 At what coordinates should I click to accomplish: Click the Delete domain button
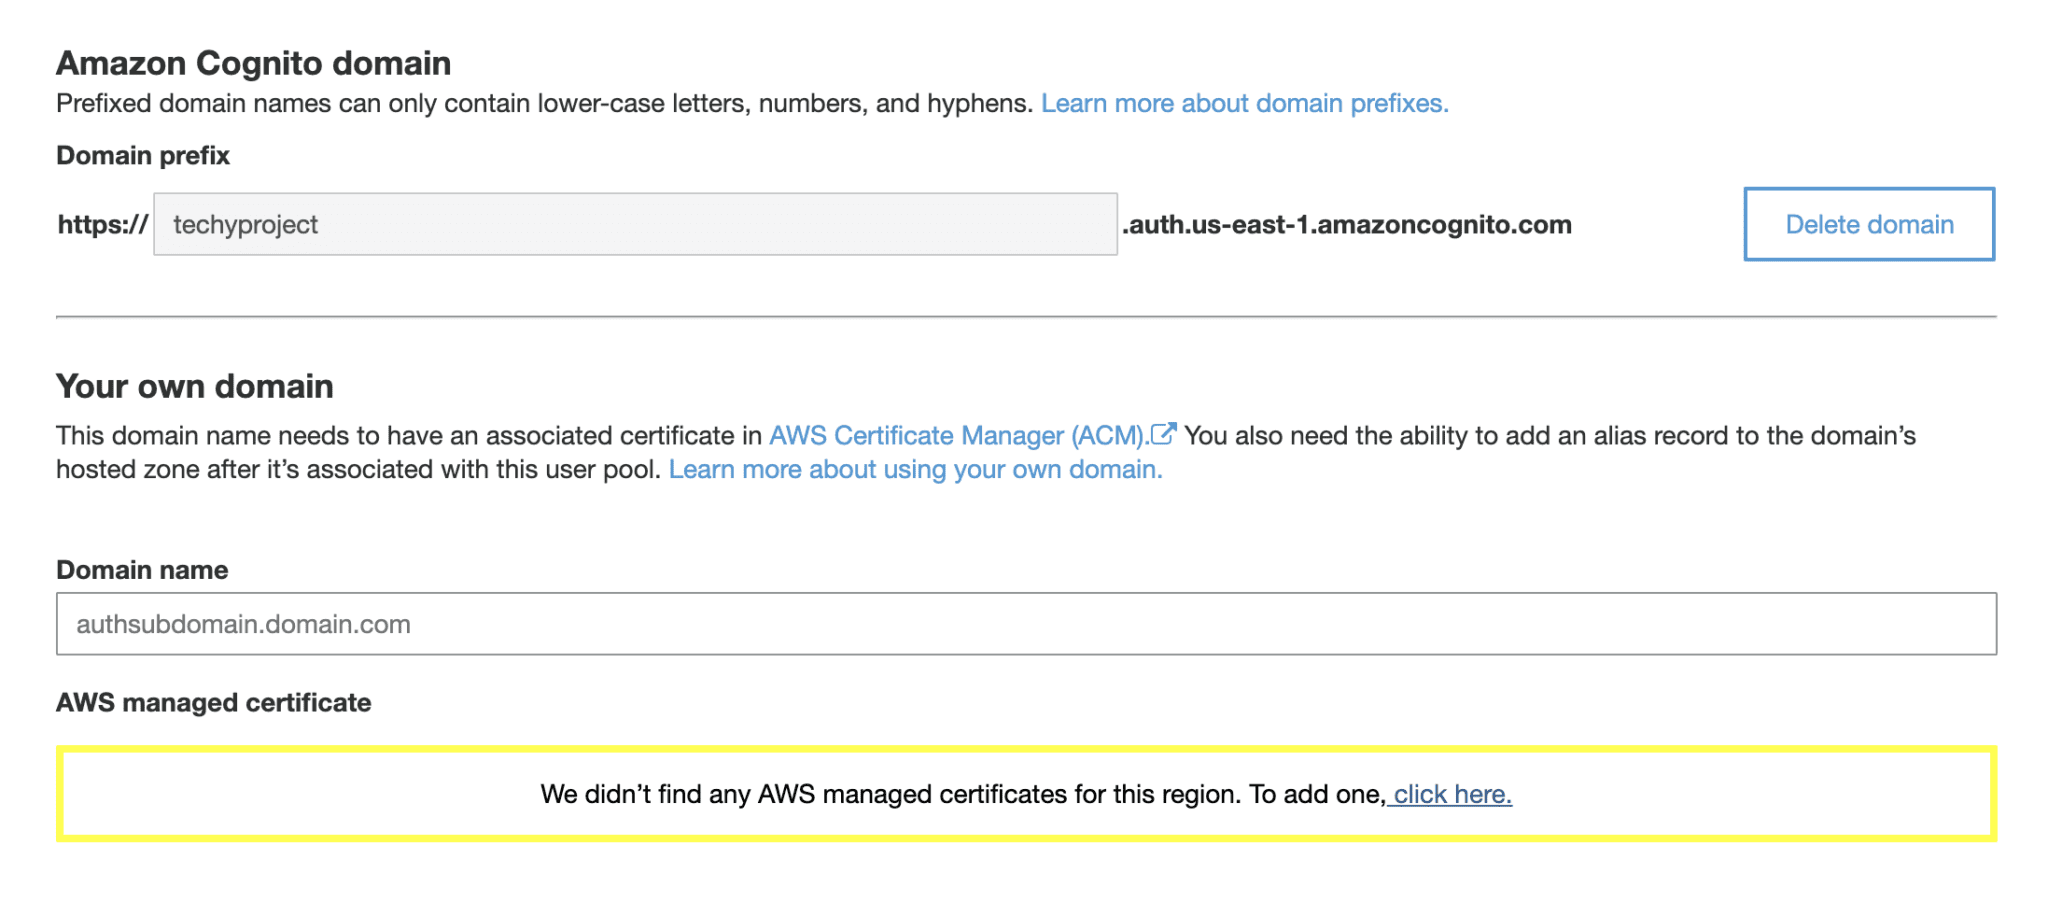coord(1866,224)
